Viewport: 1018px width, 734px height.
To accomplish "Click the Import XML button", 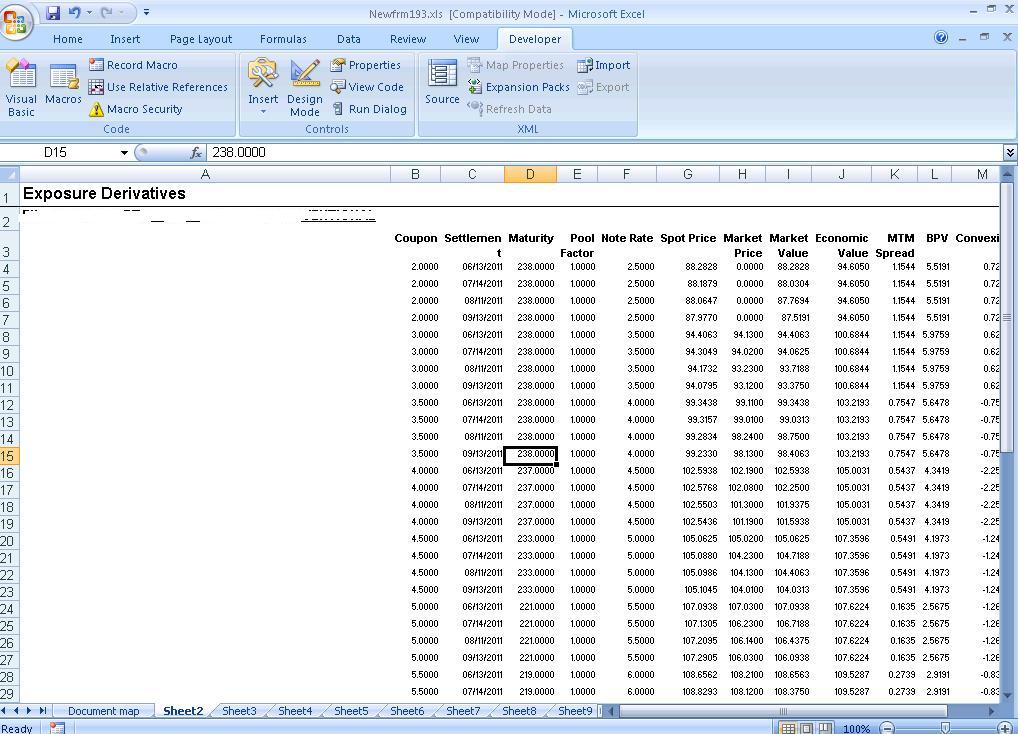I will pyautogui.click(x=604, y=65).
